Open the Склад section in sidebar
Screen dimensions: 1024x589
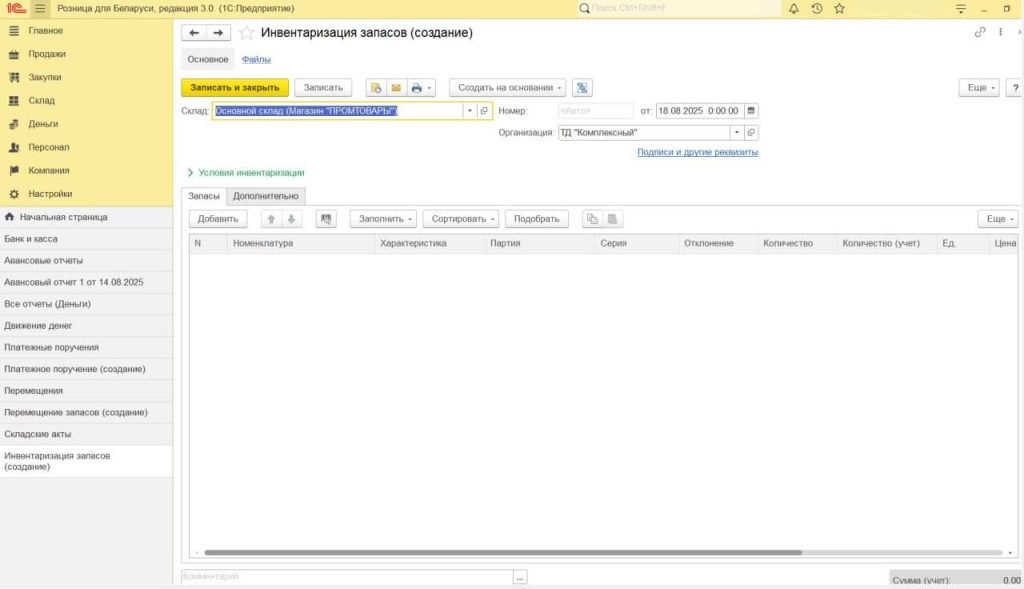point(42,101)
